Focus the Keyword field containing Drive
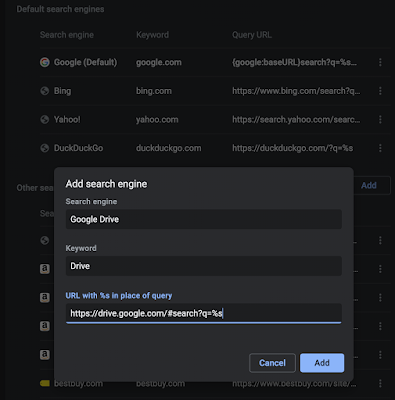The width and height of the screenshot is (395, 400). point(204,266)
